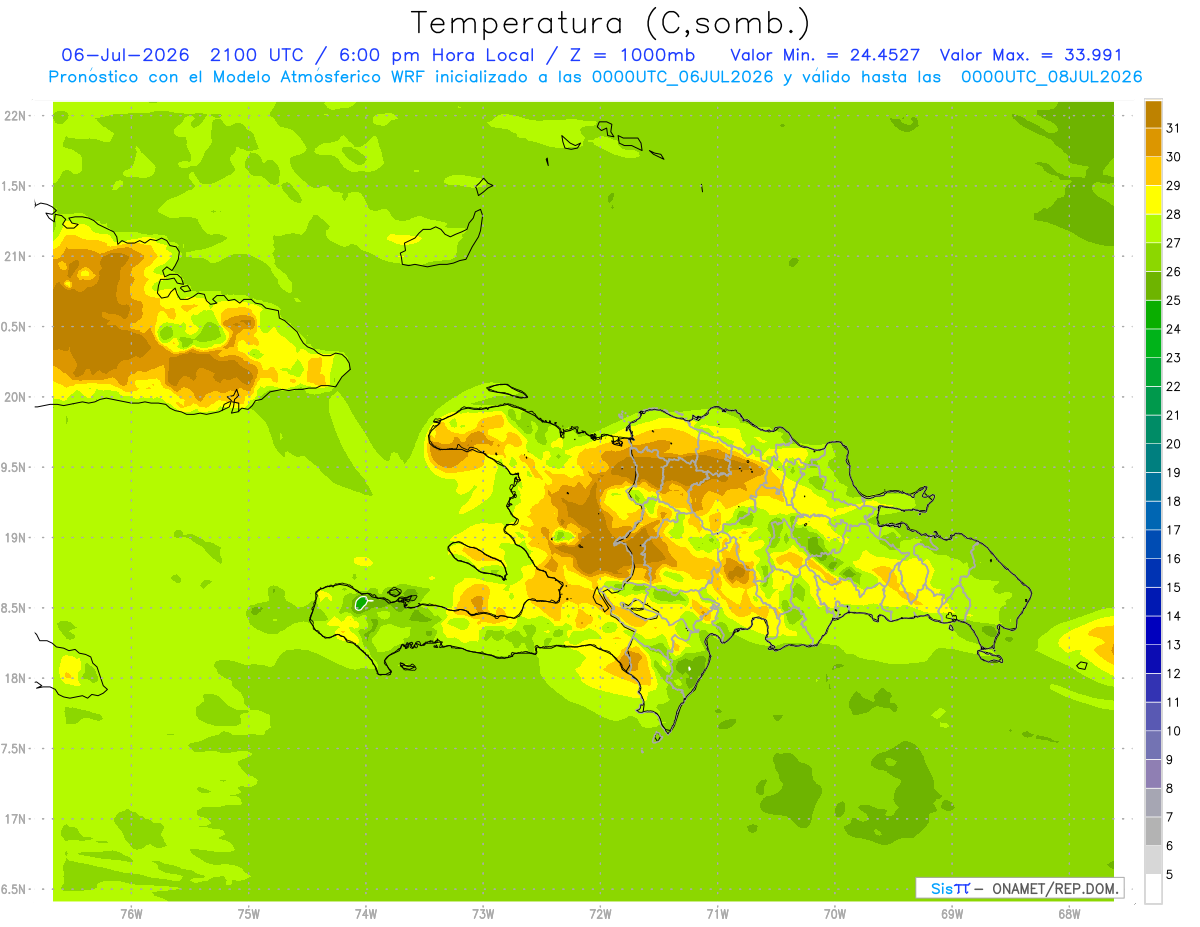The width and height of the screenshot is (1200, 927).
Task: Click the legend color band between 30 and 31
Action: point(1153,142)
